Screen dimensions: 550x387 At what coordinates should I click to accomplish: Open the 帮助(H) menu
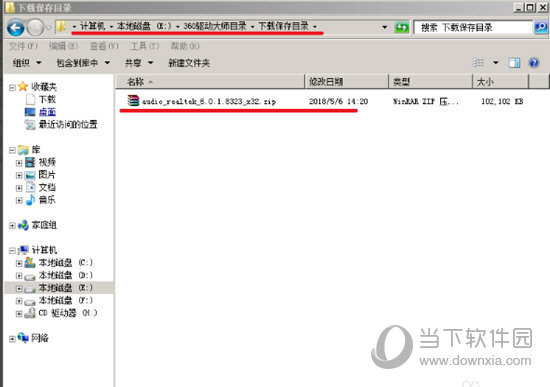click(185, 46)
